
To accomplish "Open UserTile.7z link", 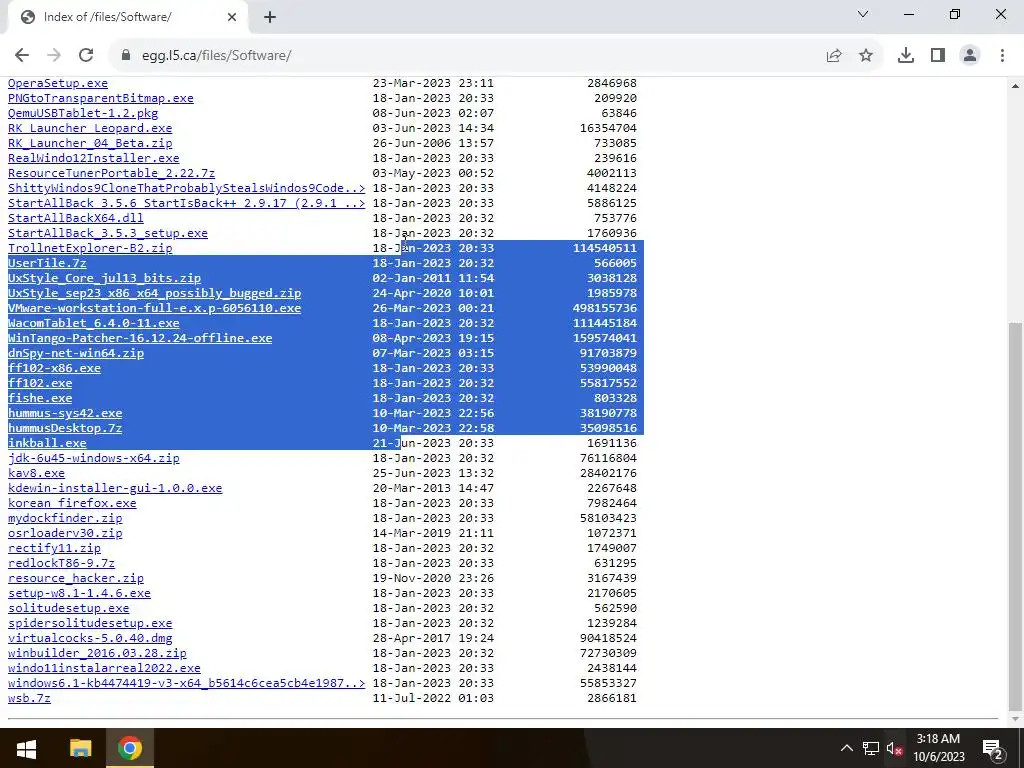I will click(x=47, y=263).
